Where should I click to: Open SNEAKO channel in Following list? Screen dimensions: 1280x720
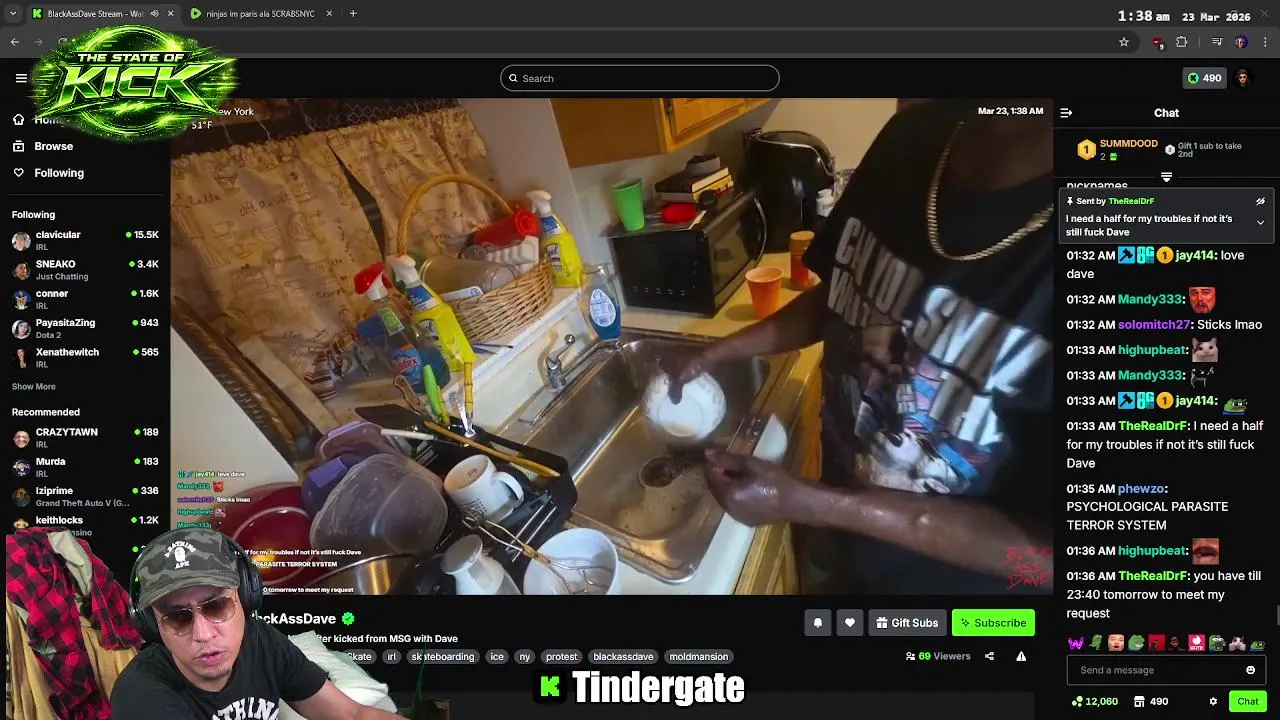click(x=85, y=270)
